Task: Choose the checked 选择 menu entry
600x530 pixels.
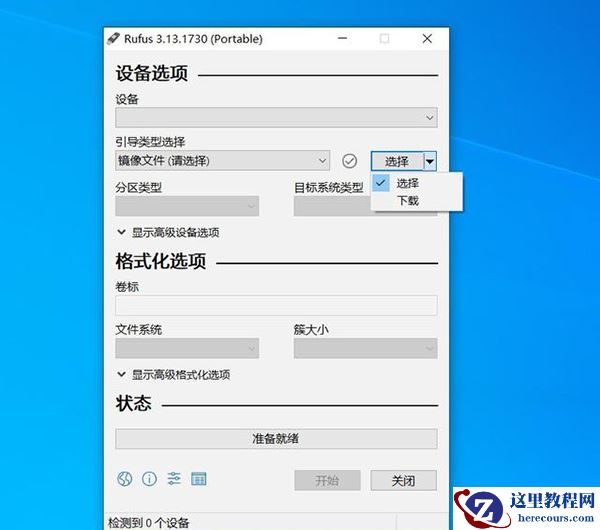Action: (416, 183)
